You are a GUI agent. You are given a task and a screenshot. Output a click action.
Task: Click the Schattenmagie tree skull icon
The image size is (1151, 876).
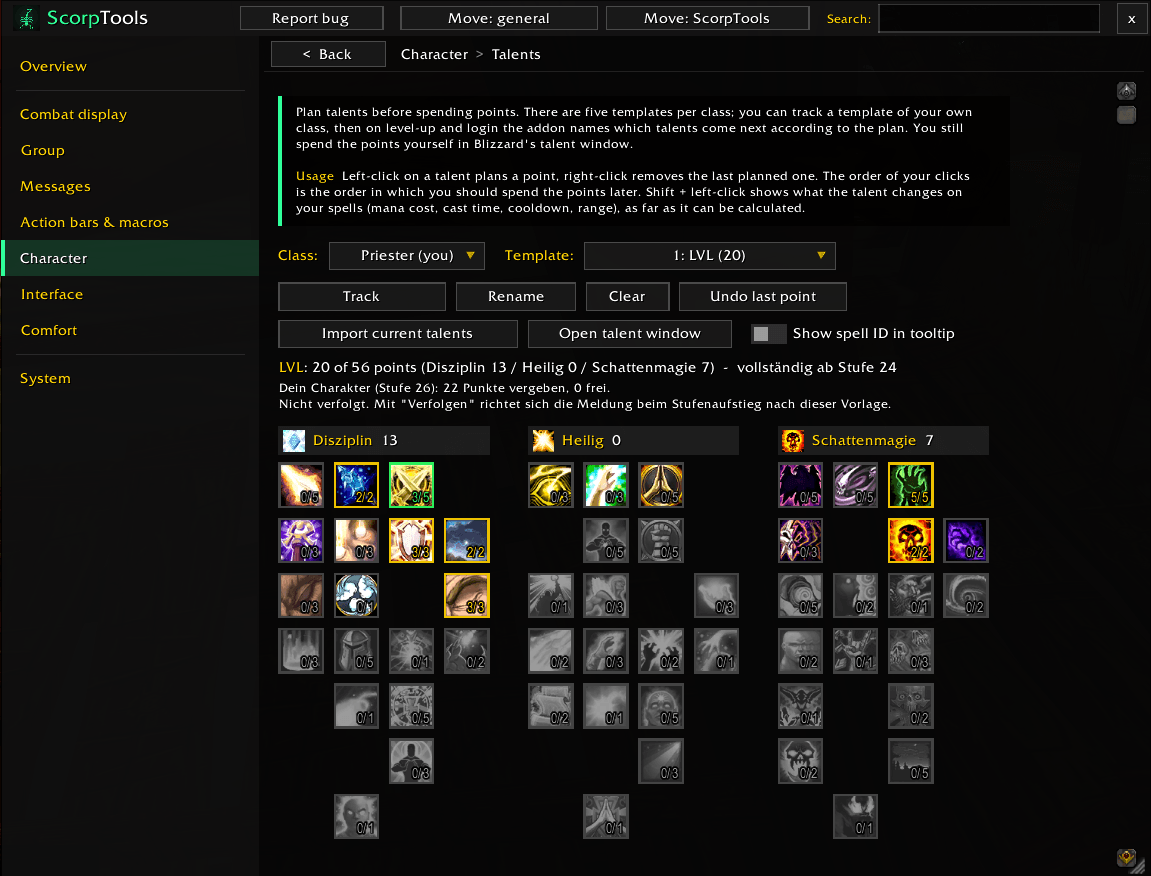coord(793,441)
